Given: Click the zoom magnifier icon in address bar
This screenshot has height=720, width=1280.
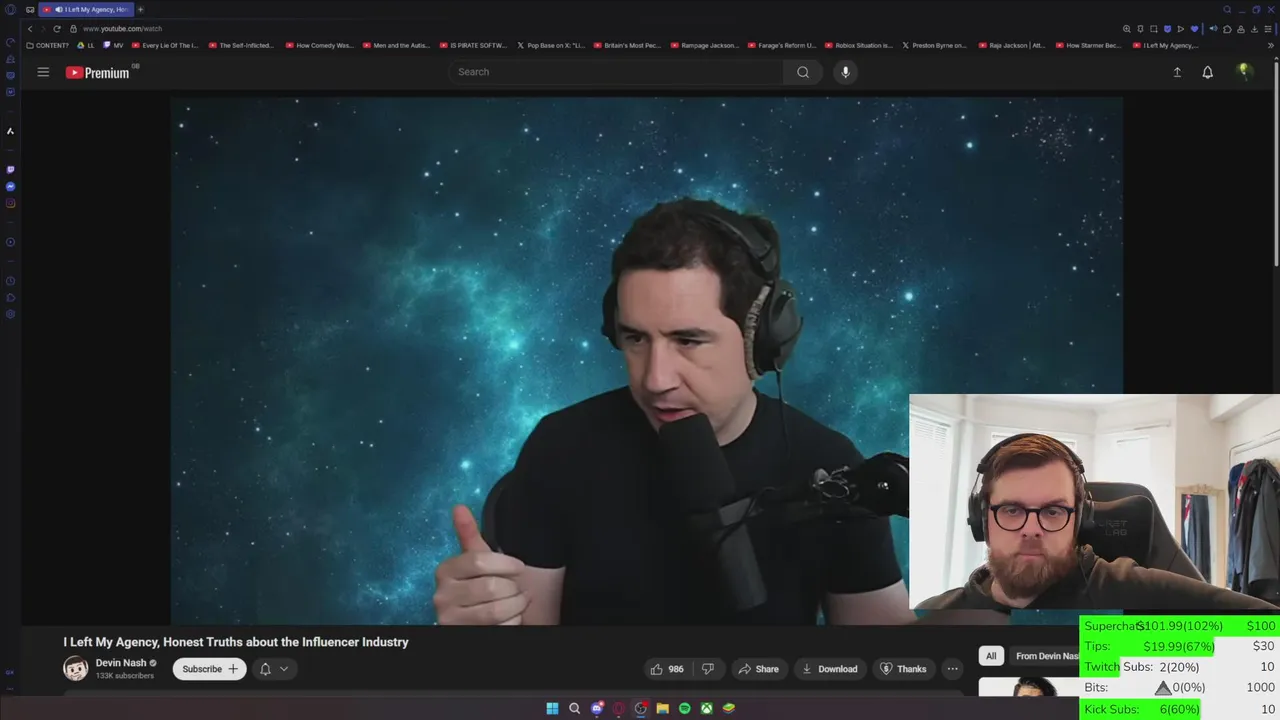Looking at the screenshot, I should (x=1127, y=29).
